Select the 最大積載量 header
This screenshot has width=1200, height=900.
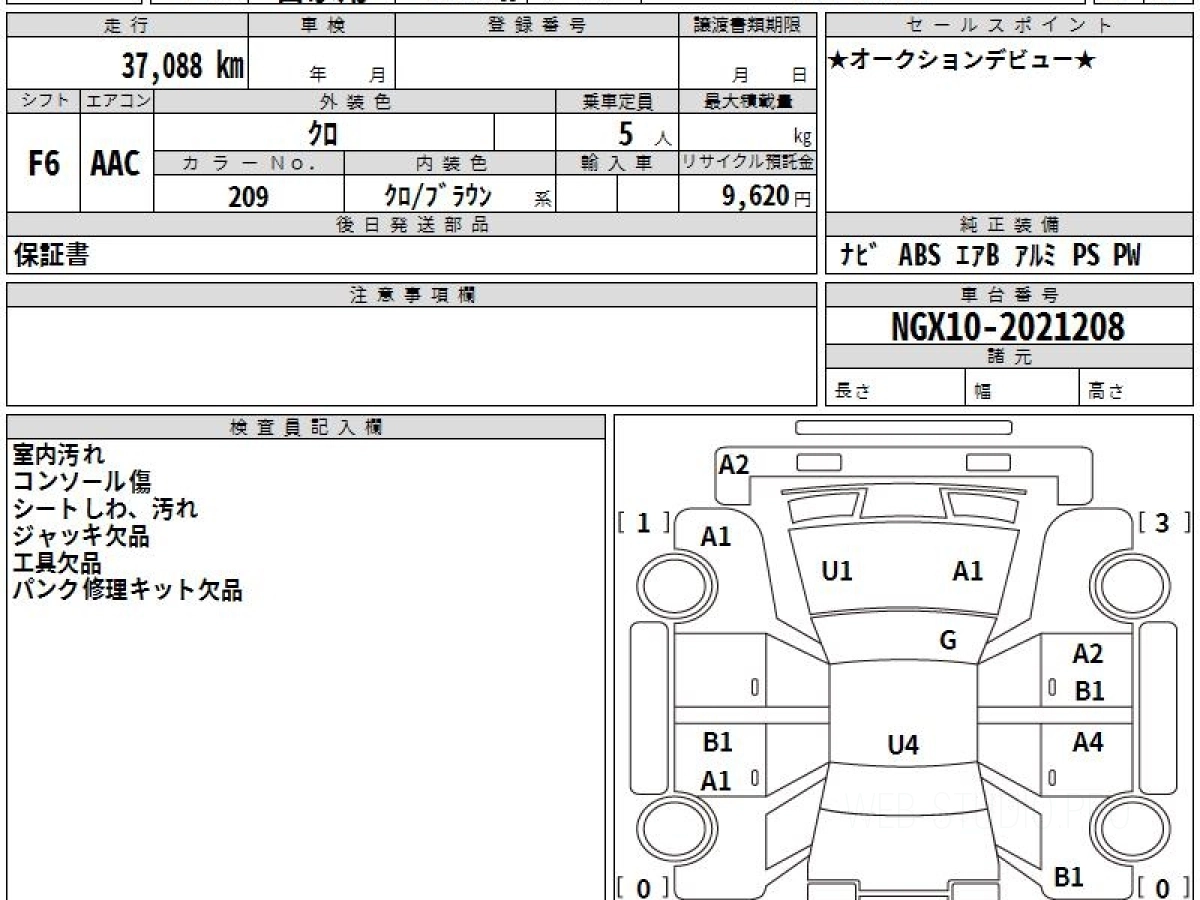tap(747, 101)
